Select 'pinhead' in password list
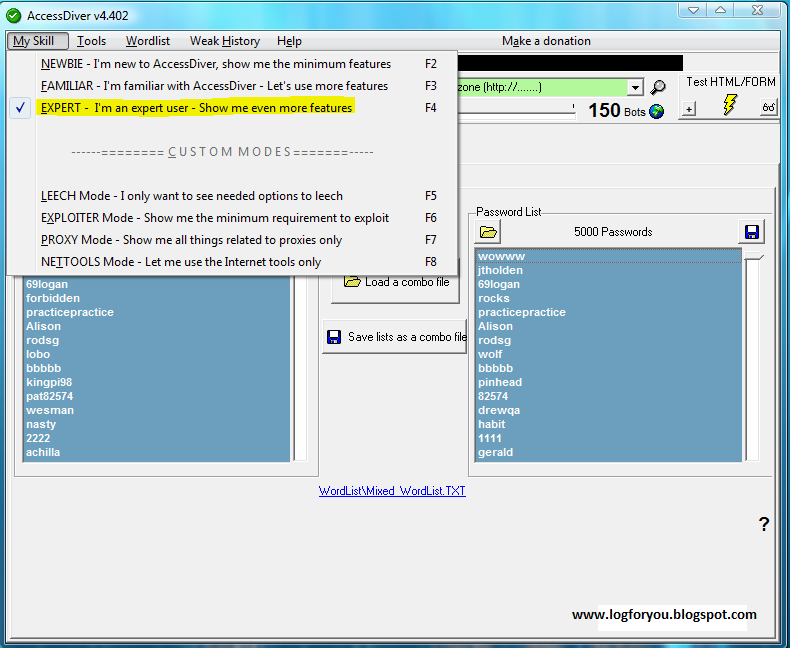Image resolution: width=790 pixels, height=648 pixels. pyautogui.click(x=608, y=382)
